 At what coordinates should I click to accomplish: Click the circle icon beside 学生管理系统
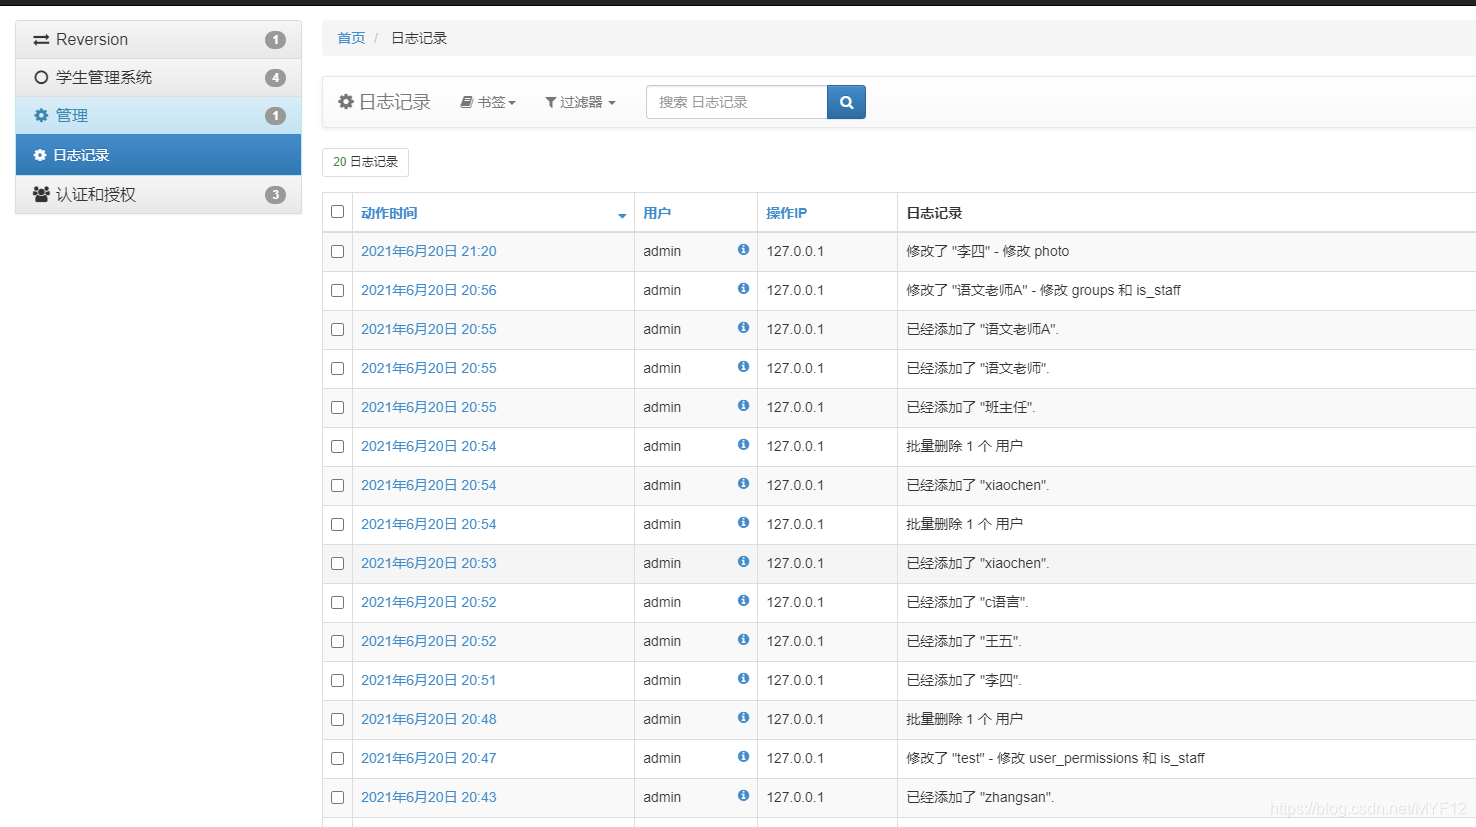pyautogui.click(x=41, y=77)
